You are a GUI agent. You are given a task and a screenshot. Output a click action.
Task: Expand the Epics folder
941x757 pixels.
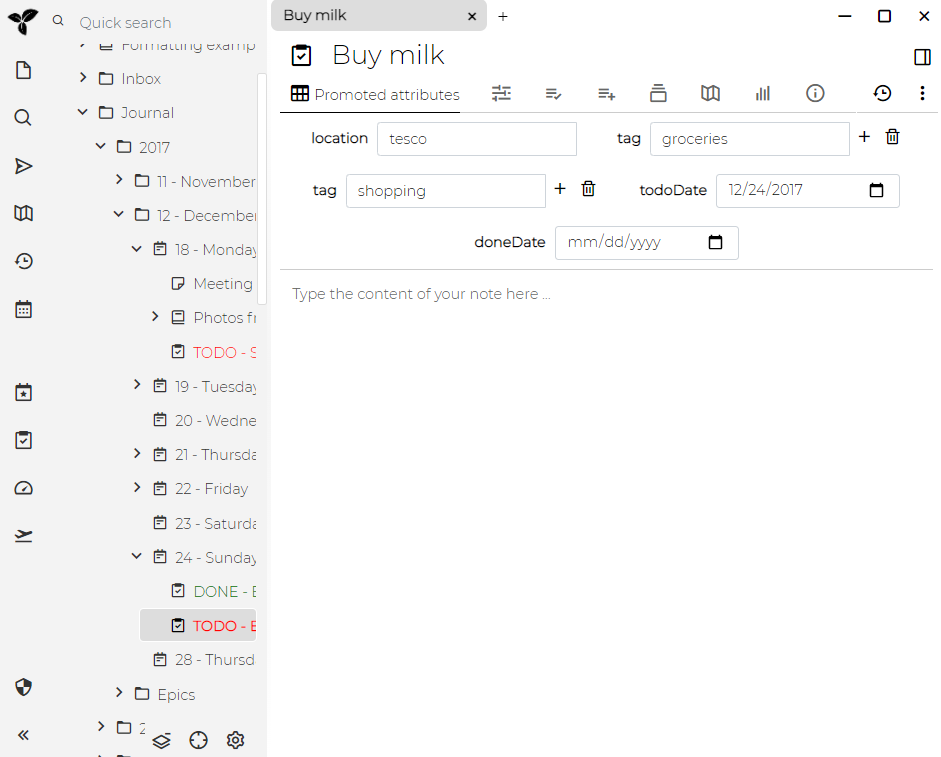(x=119, y=693)
